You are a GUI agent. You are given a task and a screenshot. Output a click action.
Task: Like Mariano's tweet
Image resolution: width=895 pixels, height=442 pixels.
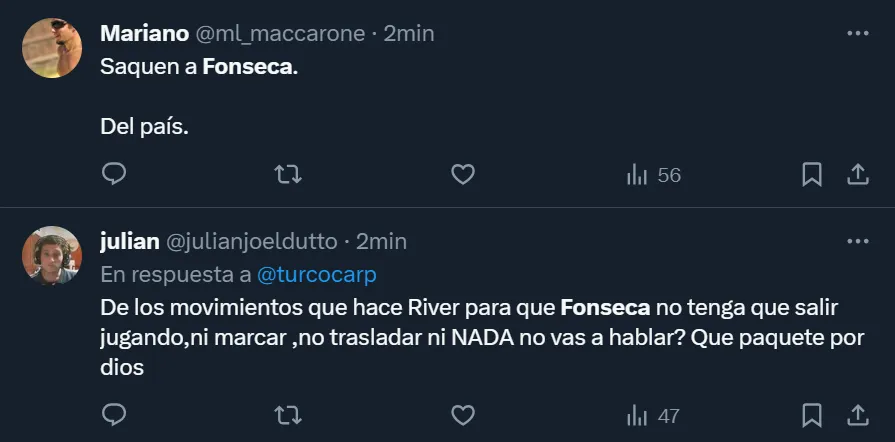pyautogui.click(x=462, y=175)
